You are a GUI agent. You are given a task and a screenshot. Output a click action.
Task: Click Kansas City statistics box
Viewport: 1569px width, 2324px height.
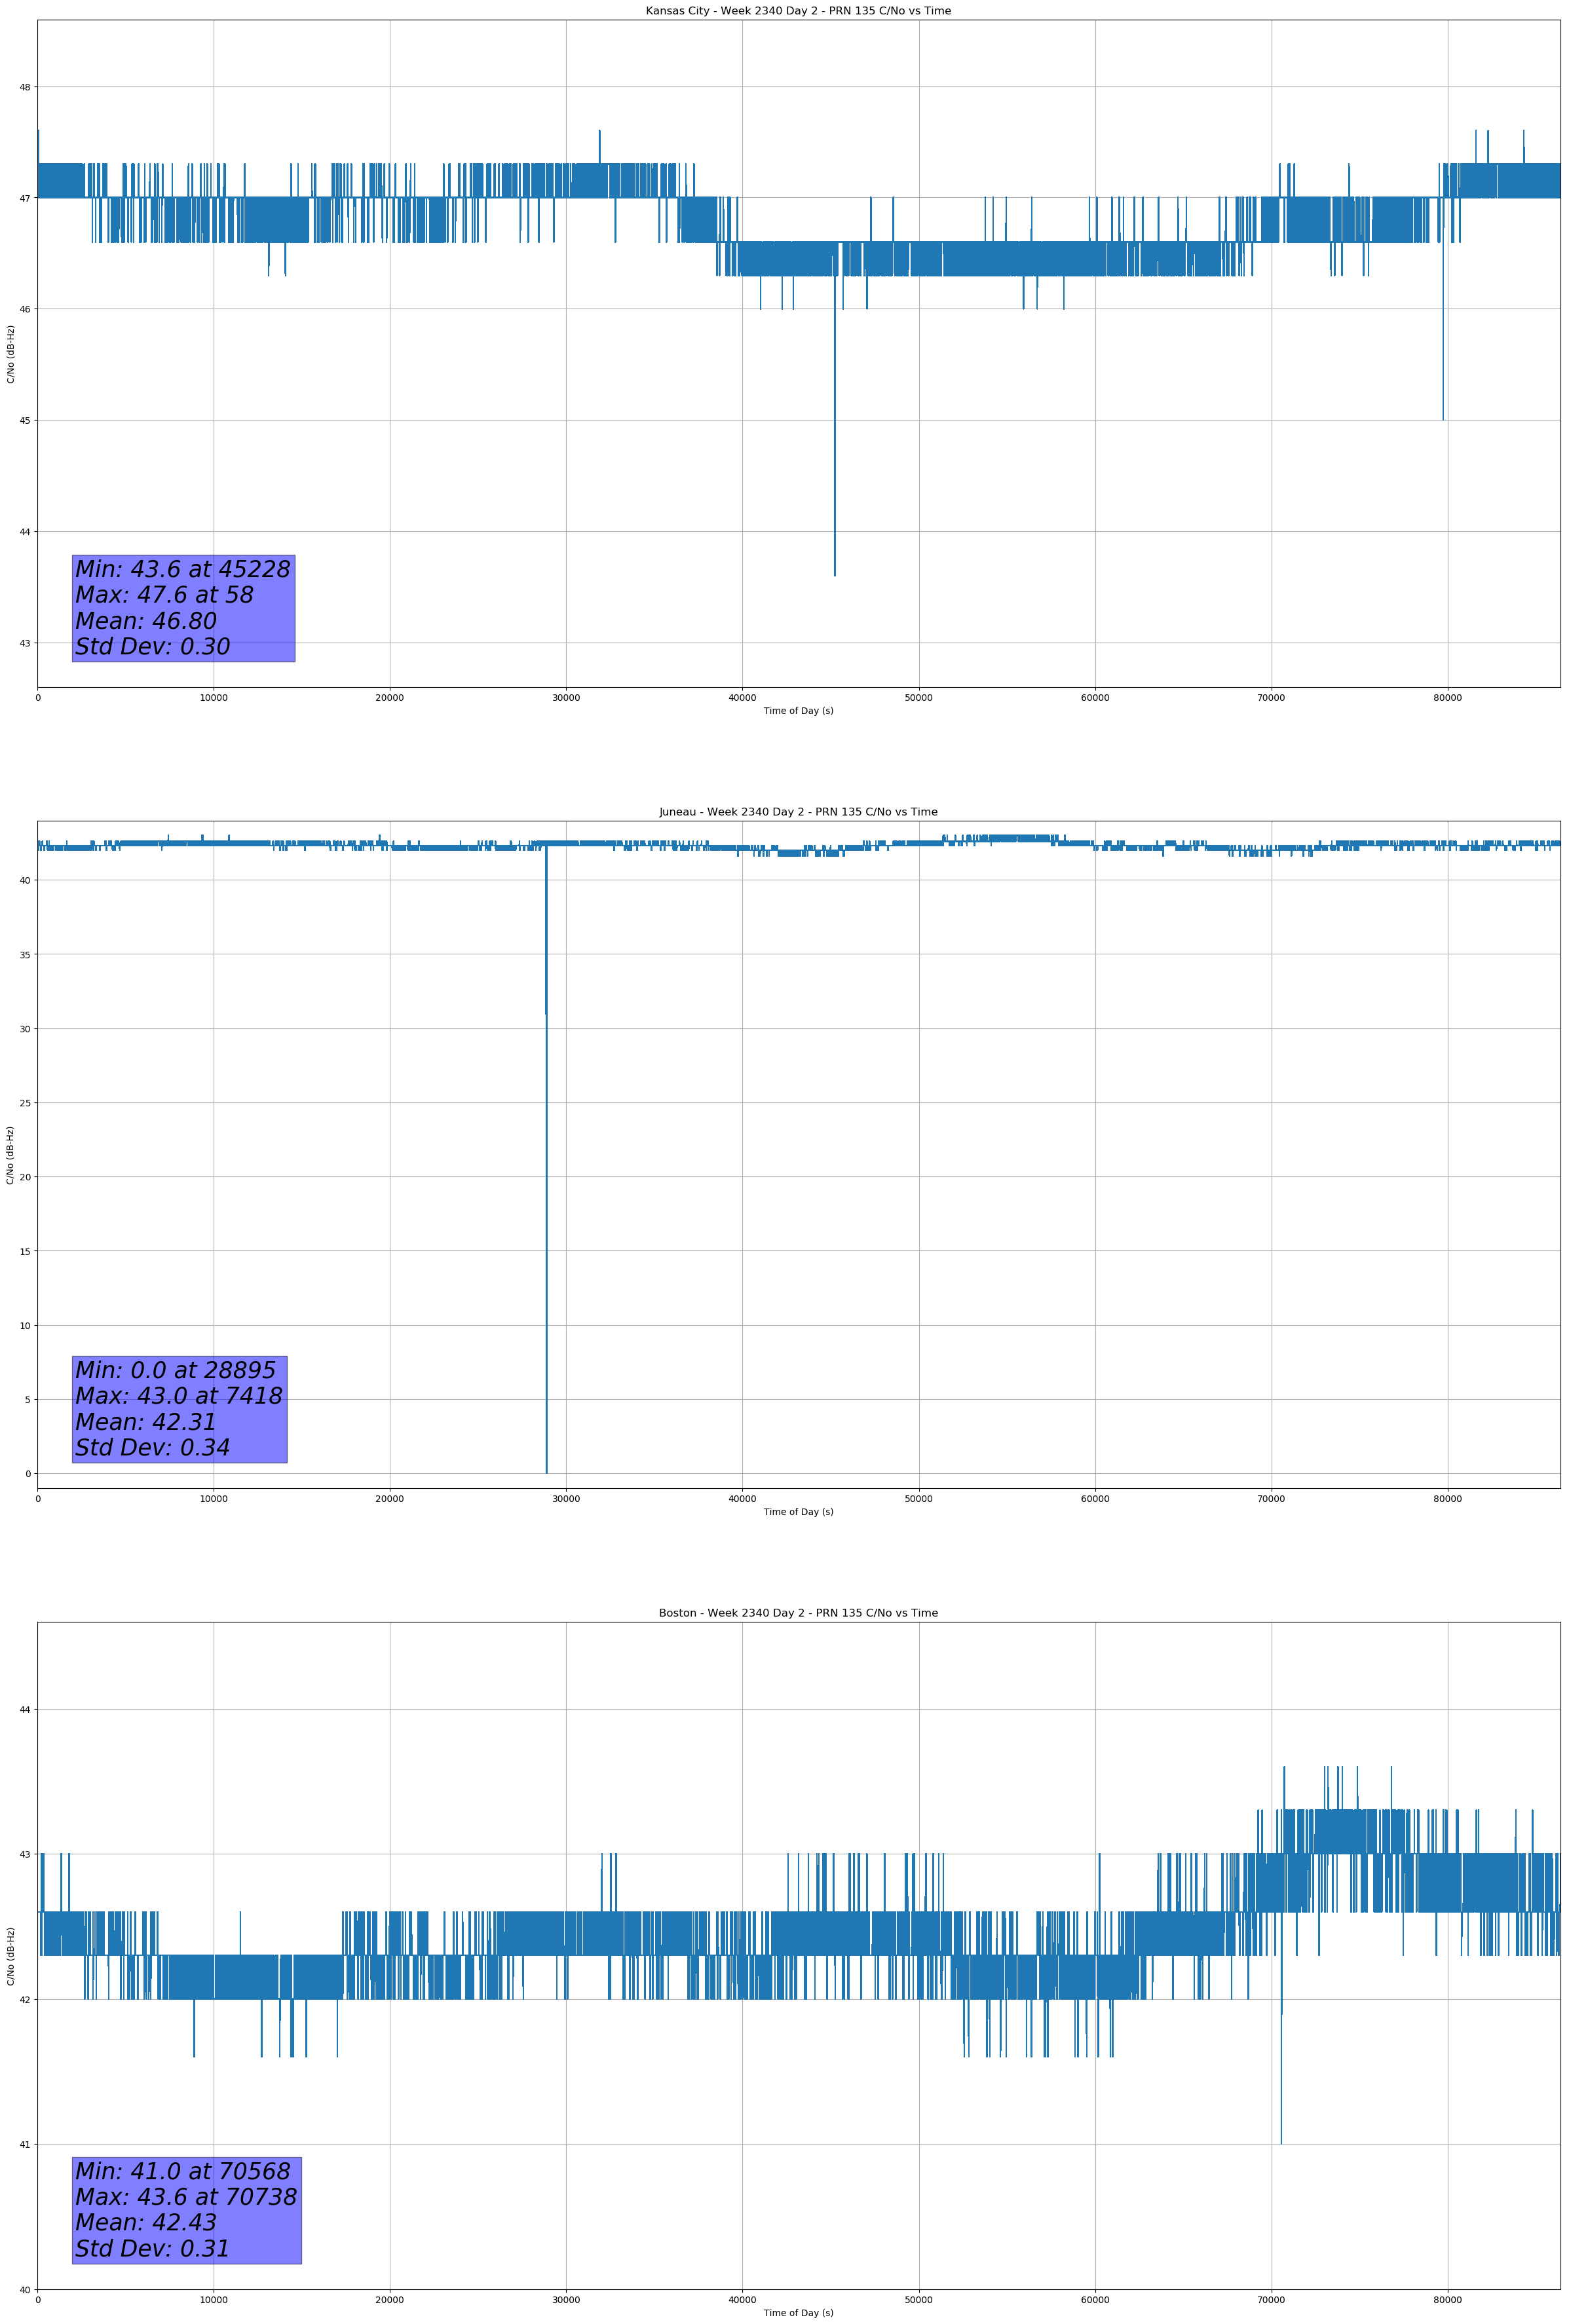pos(183,608)
